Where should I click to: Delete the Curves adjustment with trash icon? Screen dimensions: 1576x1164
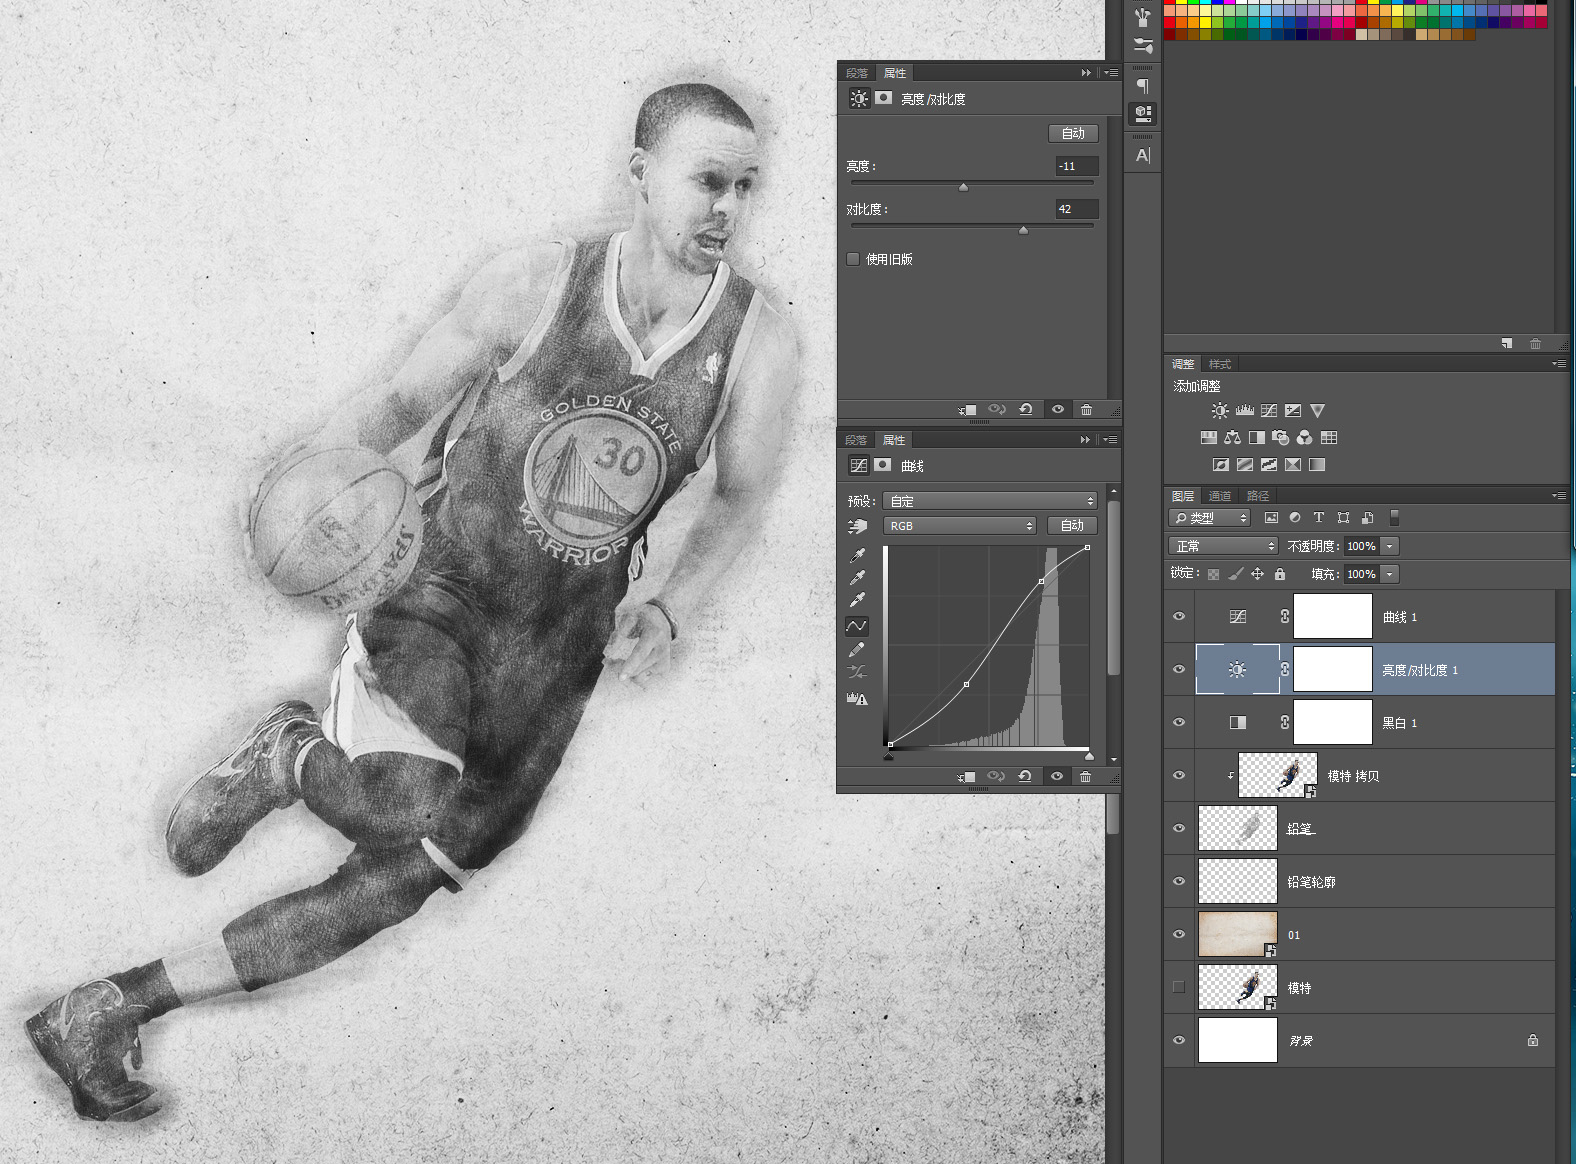pos(1085,777)
